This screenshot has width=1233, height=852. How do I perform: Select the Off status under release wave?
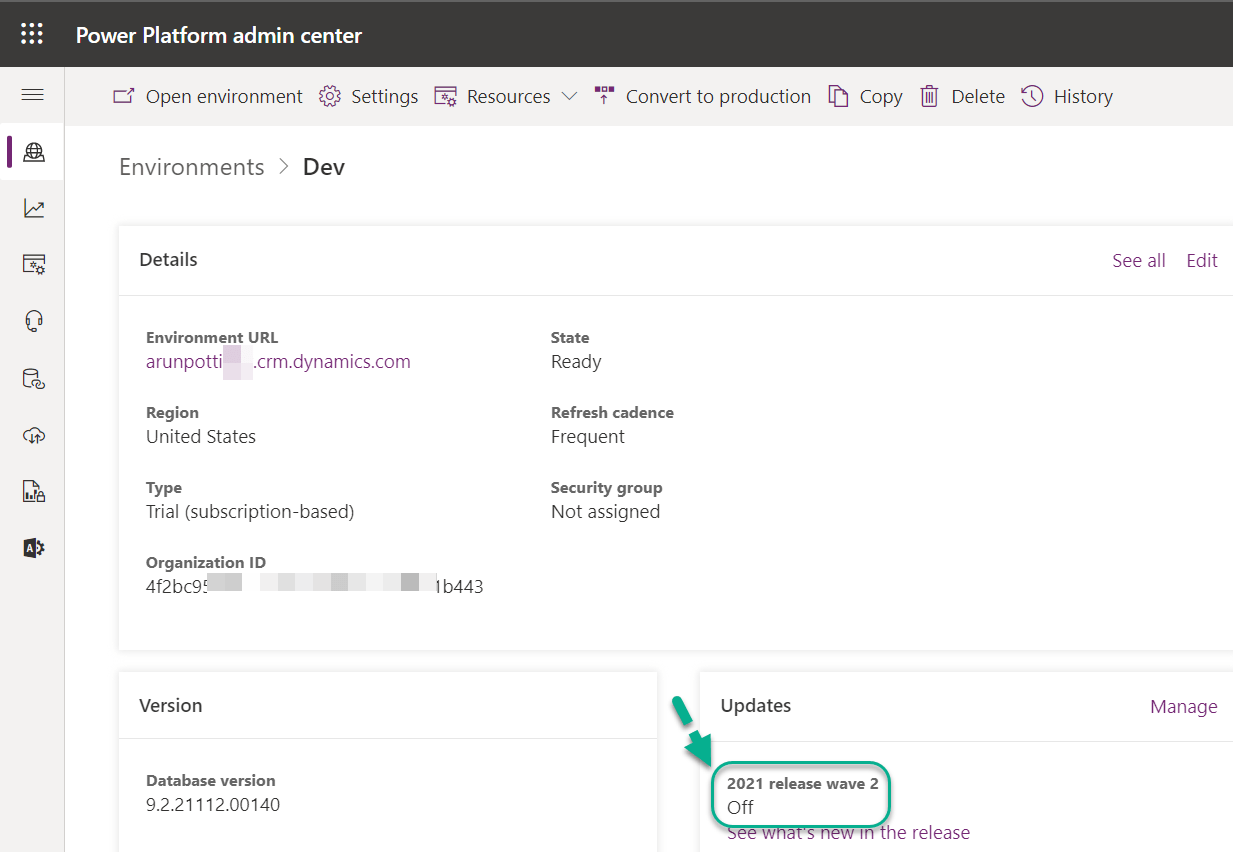click(x=740, y=807)
